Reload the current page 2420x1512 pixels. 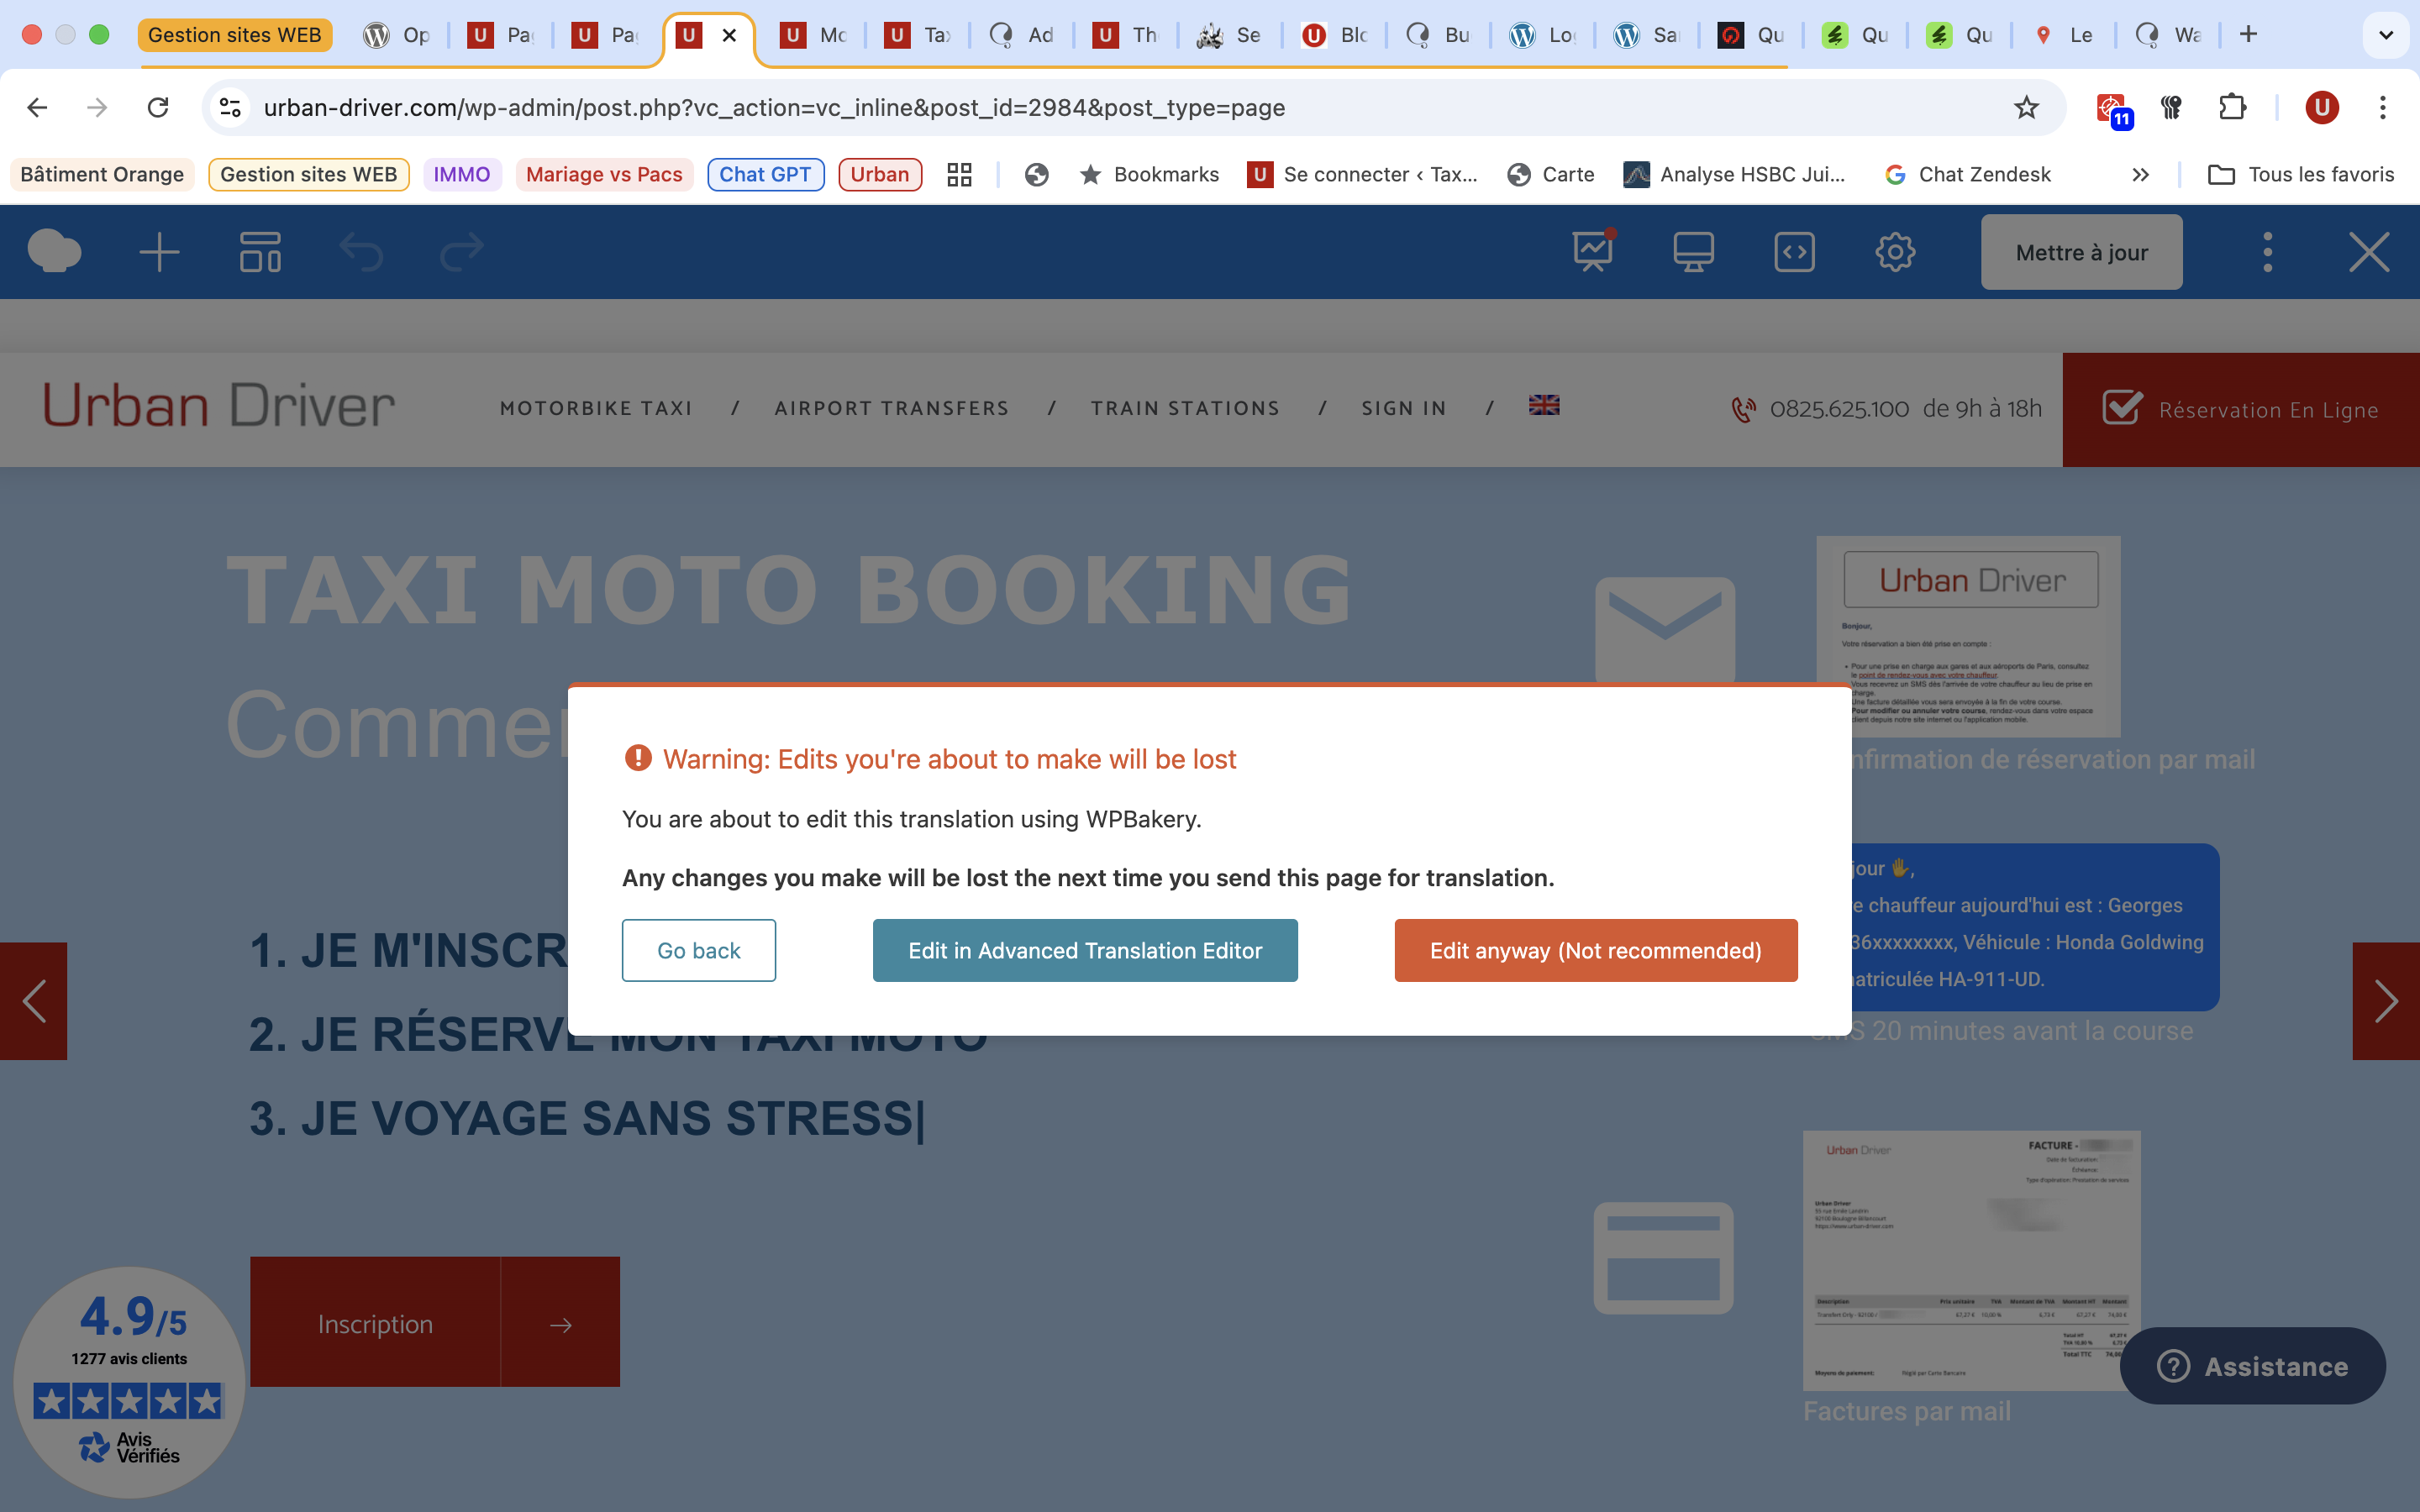pos(158,107)
